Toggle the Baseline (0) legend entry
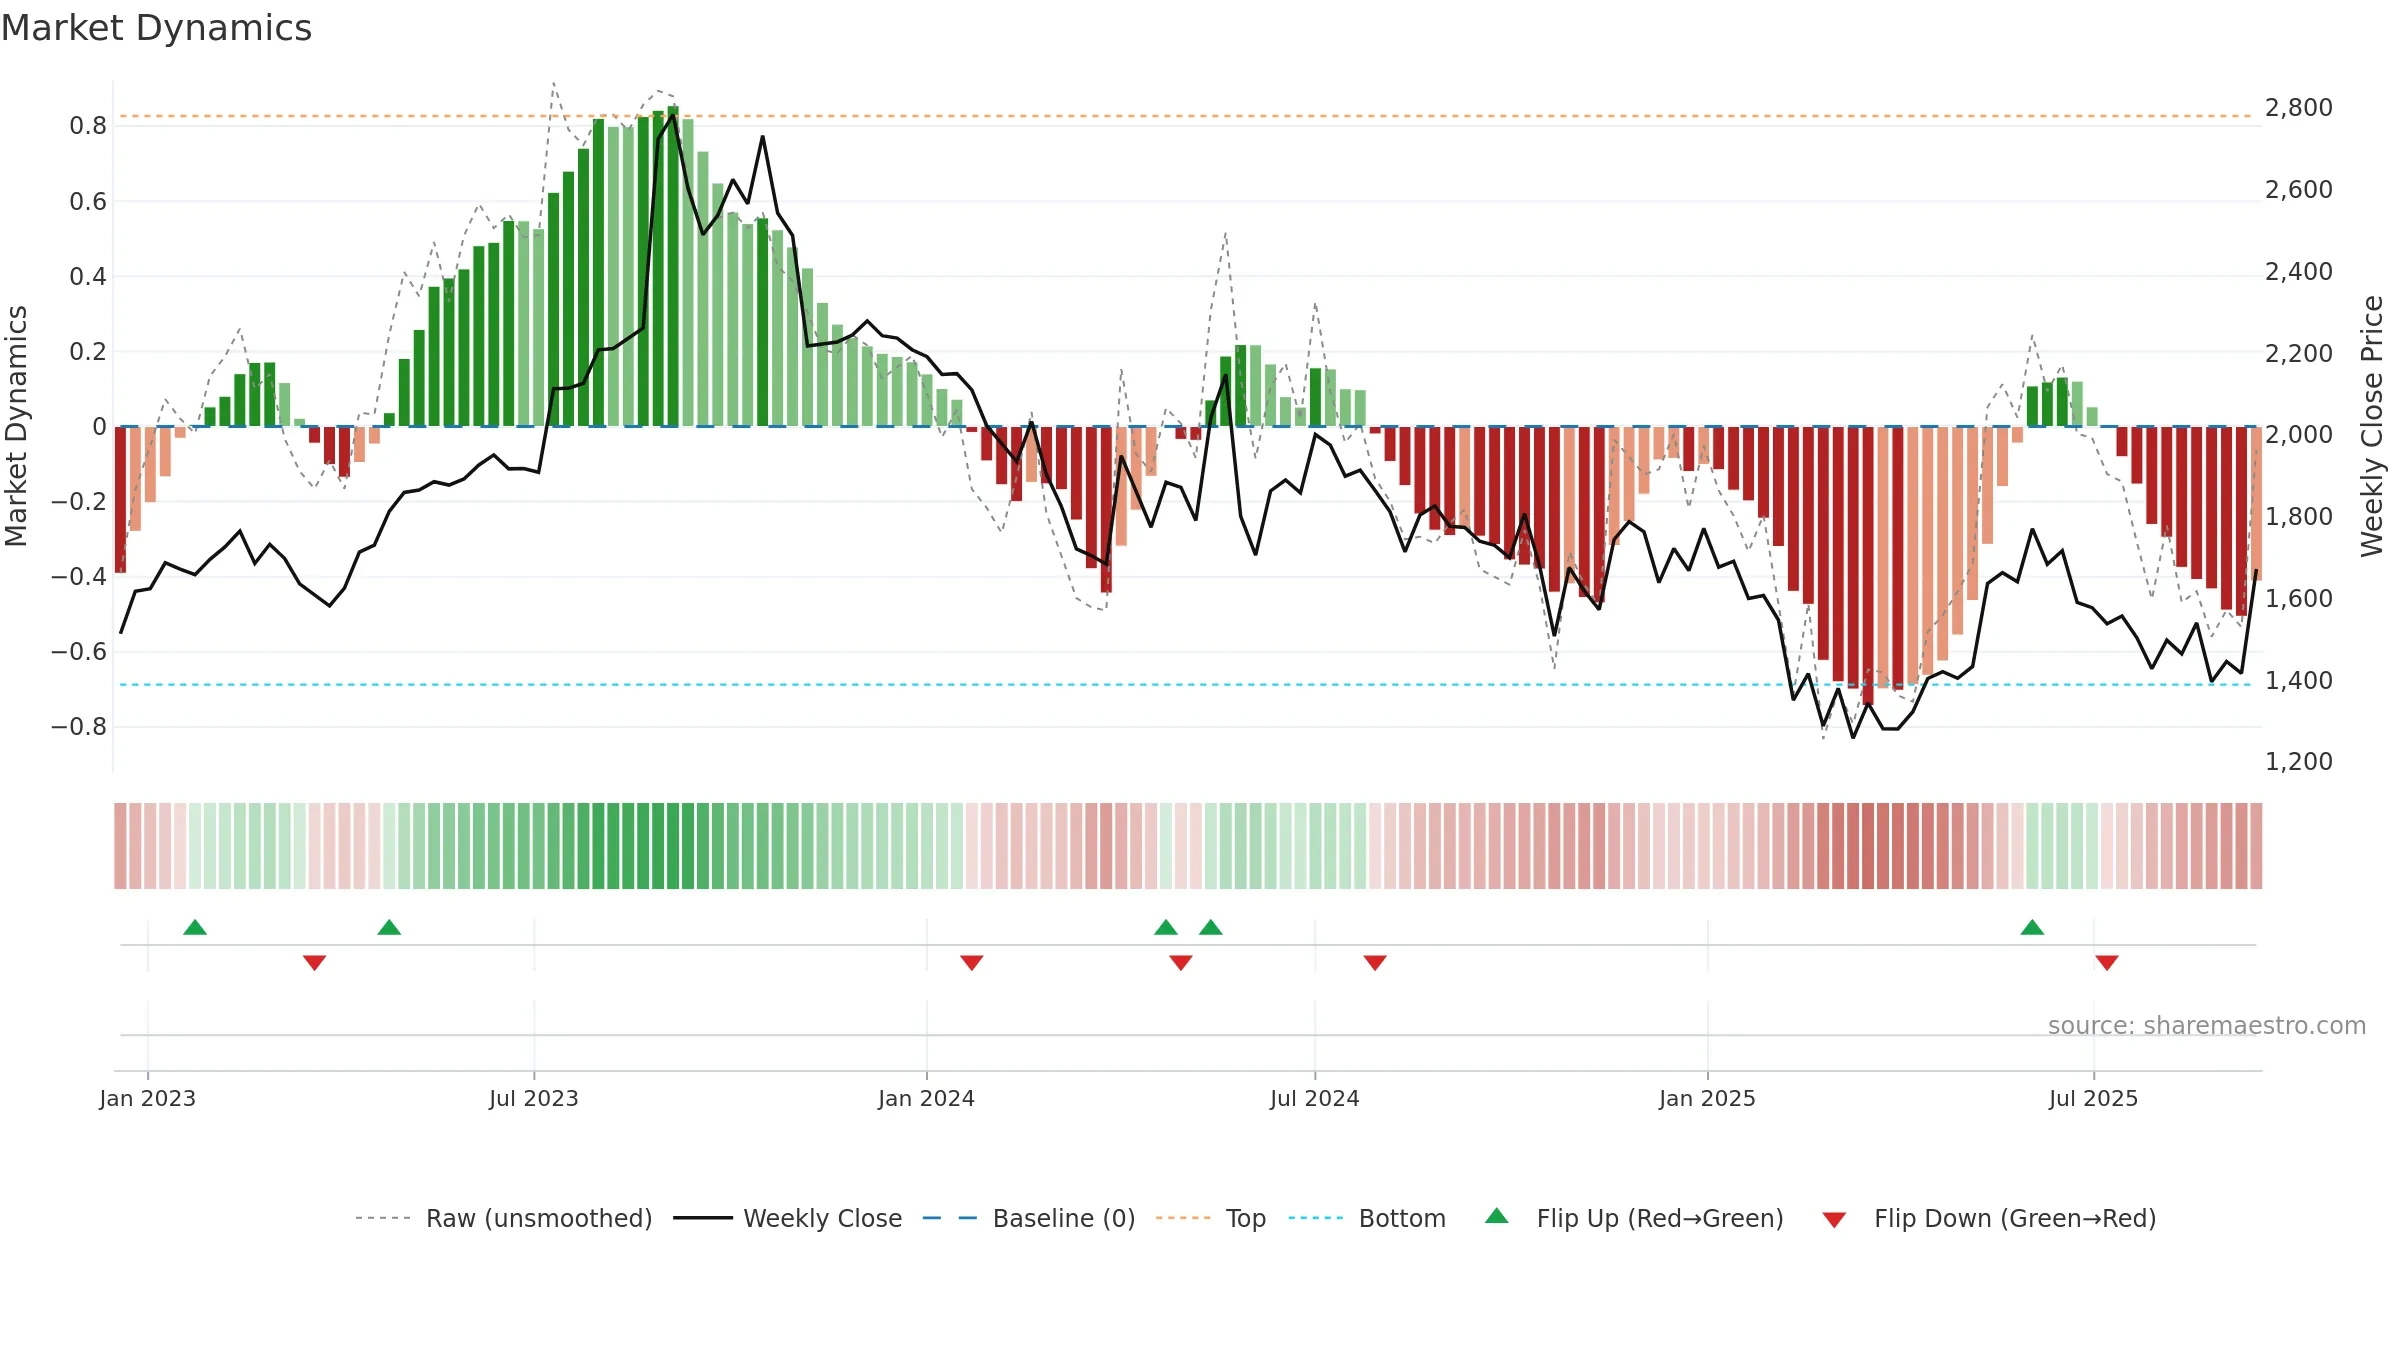 click(1028, 1218)
